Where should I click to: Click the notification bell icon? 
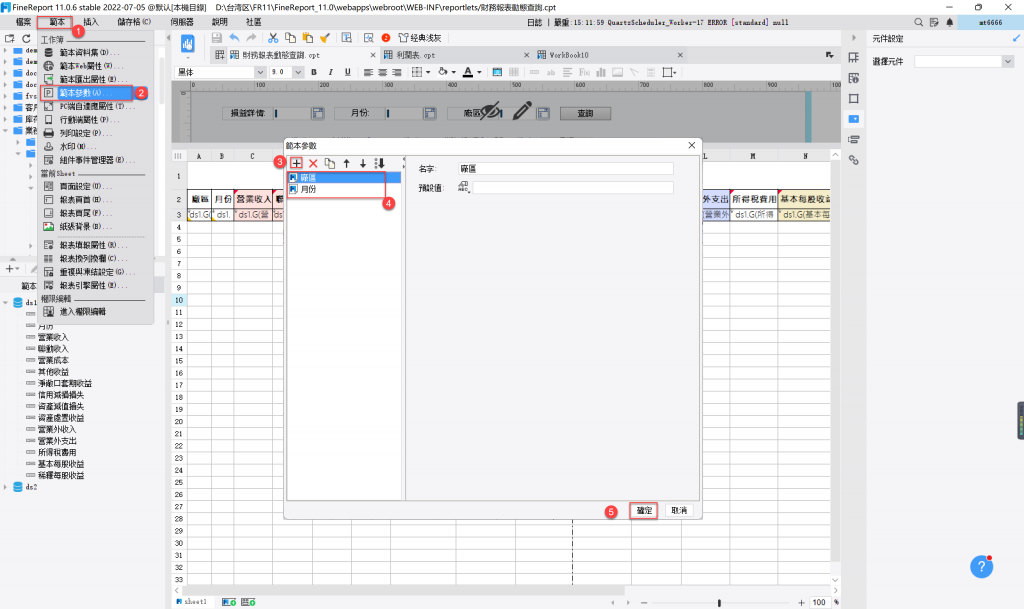[950, 22]
